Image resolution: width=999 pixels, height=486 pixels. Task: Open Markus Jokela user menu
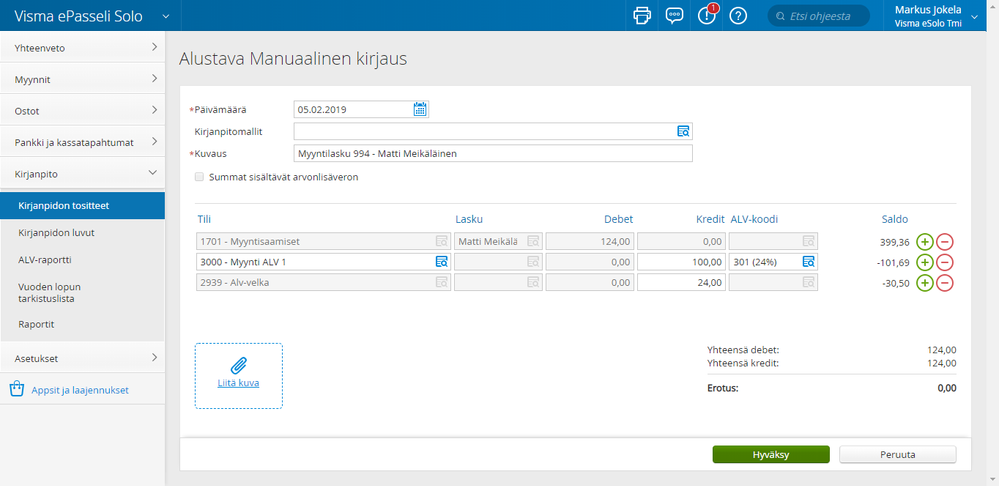click(x=975, y=16)
